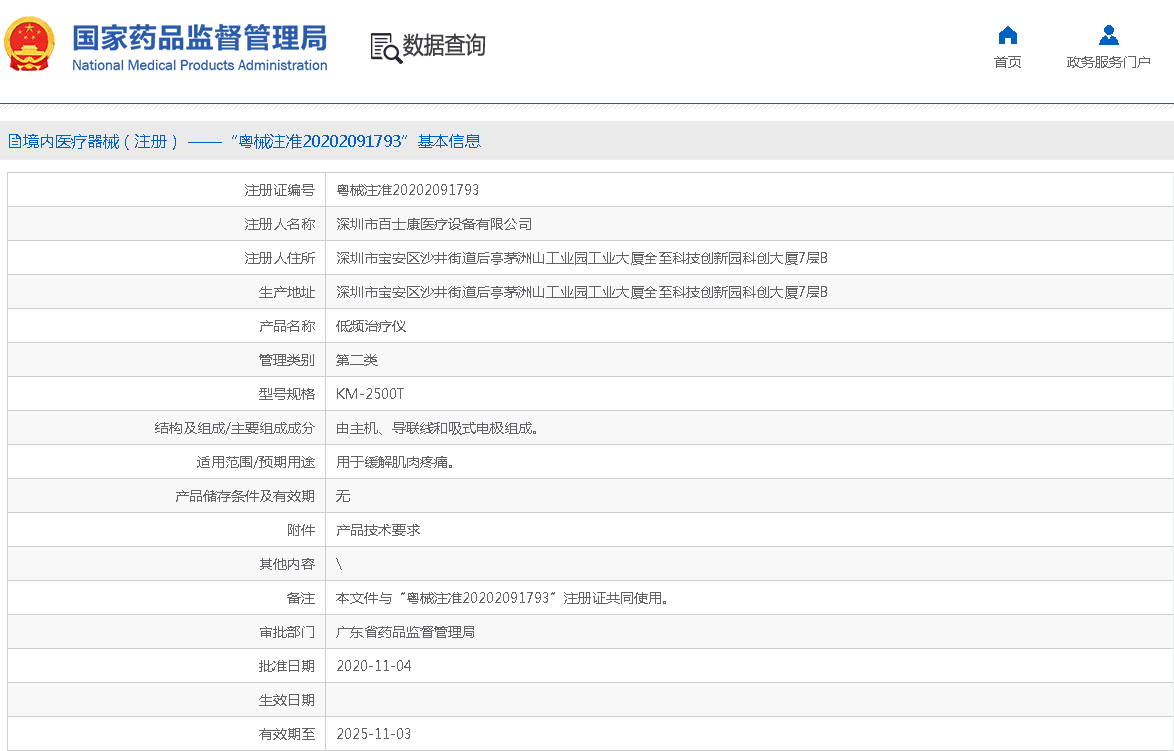Click registrant name 深圳市百士康医疗设备有限公司
Screen dimensions: 1174x751
click(434, 224)
